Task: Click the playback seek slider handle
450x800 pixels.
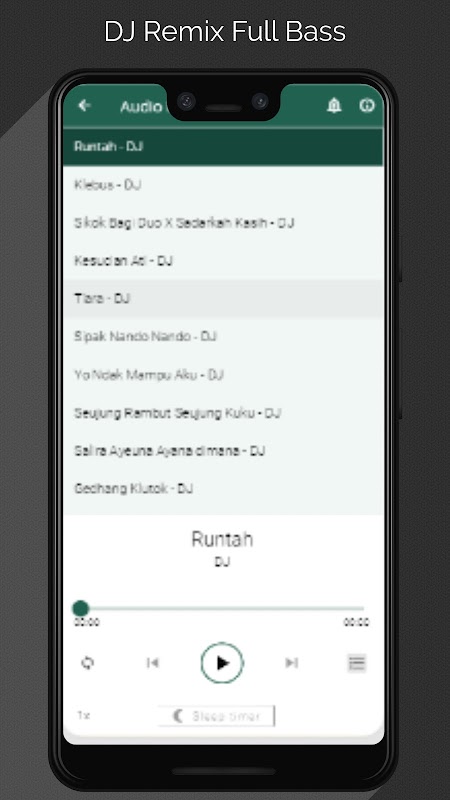Action: pos(81,608)
